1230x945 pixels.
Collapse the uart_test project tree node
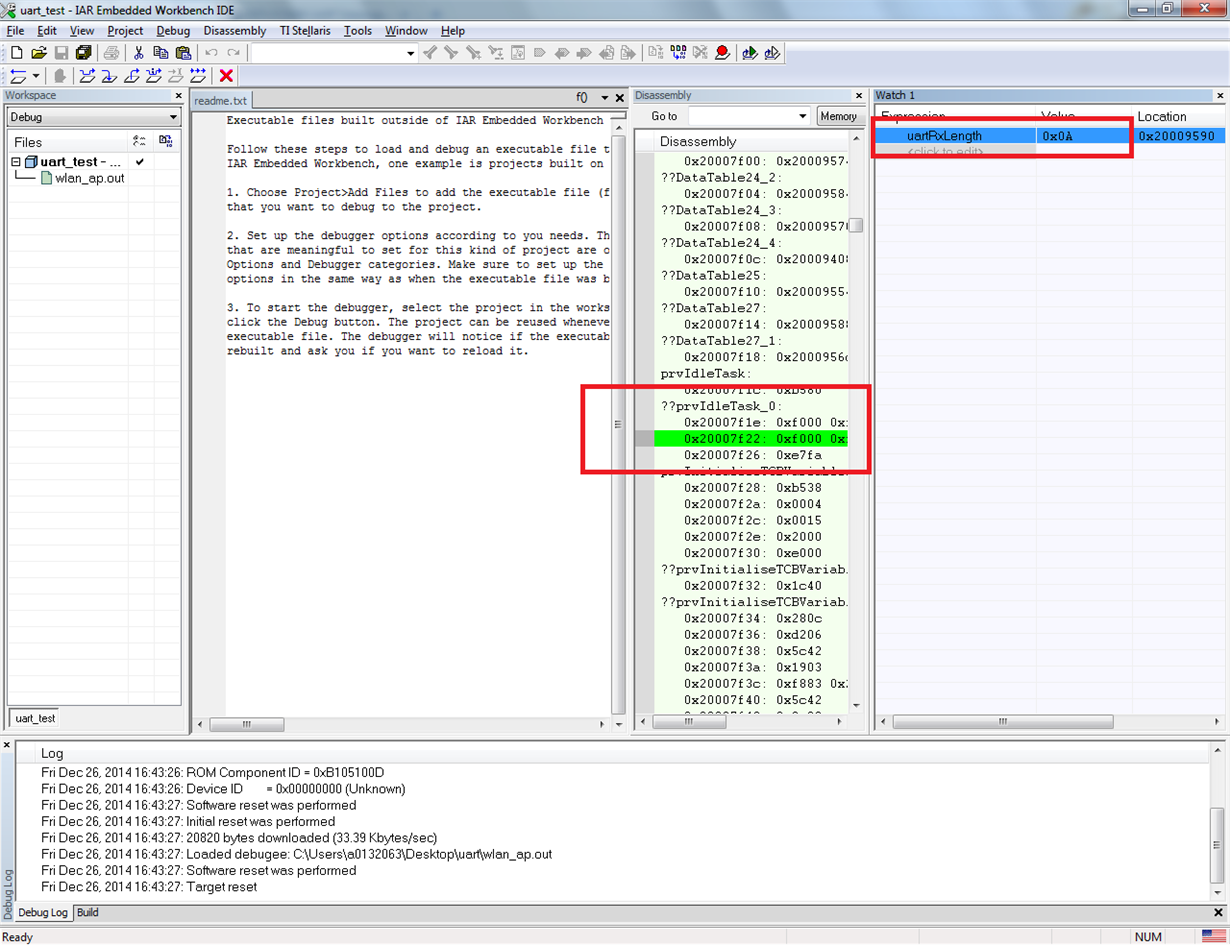pyautogui.click(x=16, y=162)
